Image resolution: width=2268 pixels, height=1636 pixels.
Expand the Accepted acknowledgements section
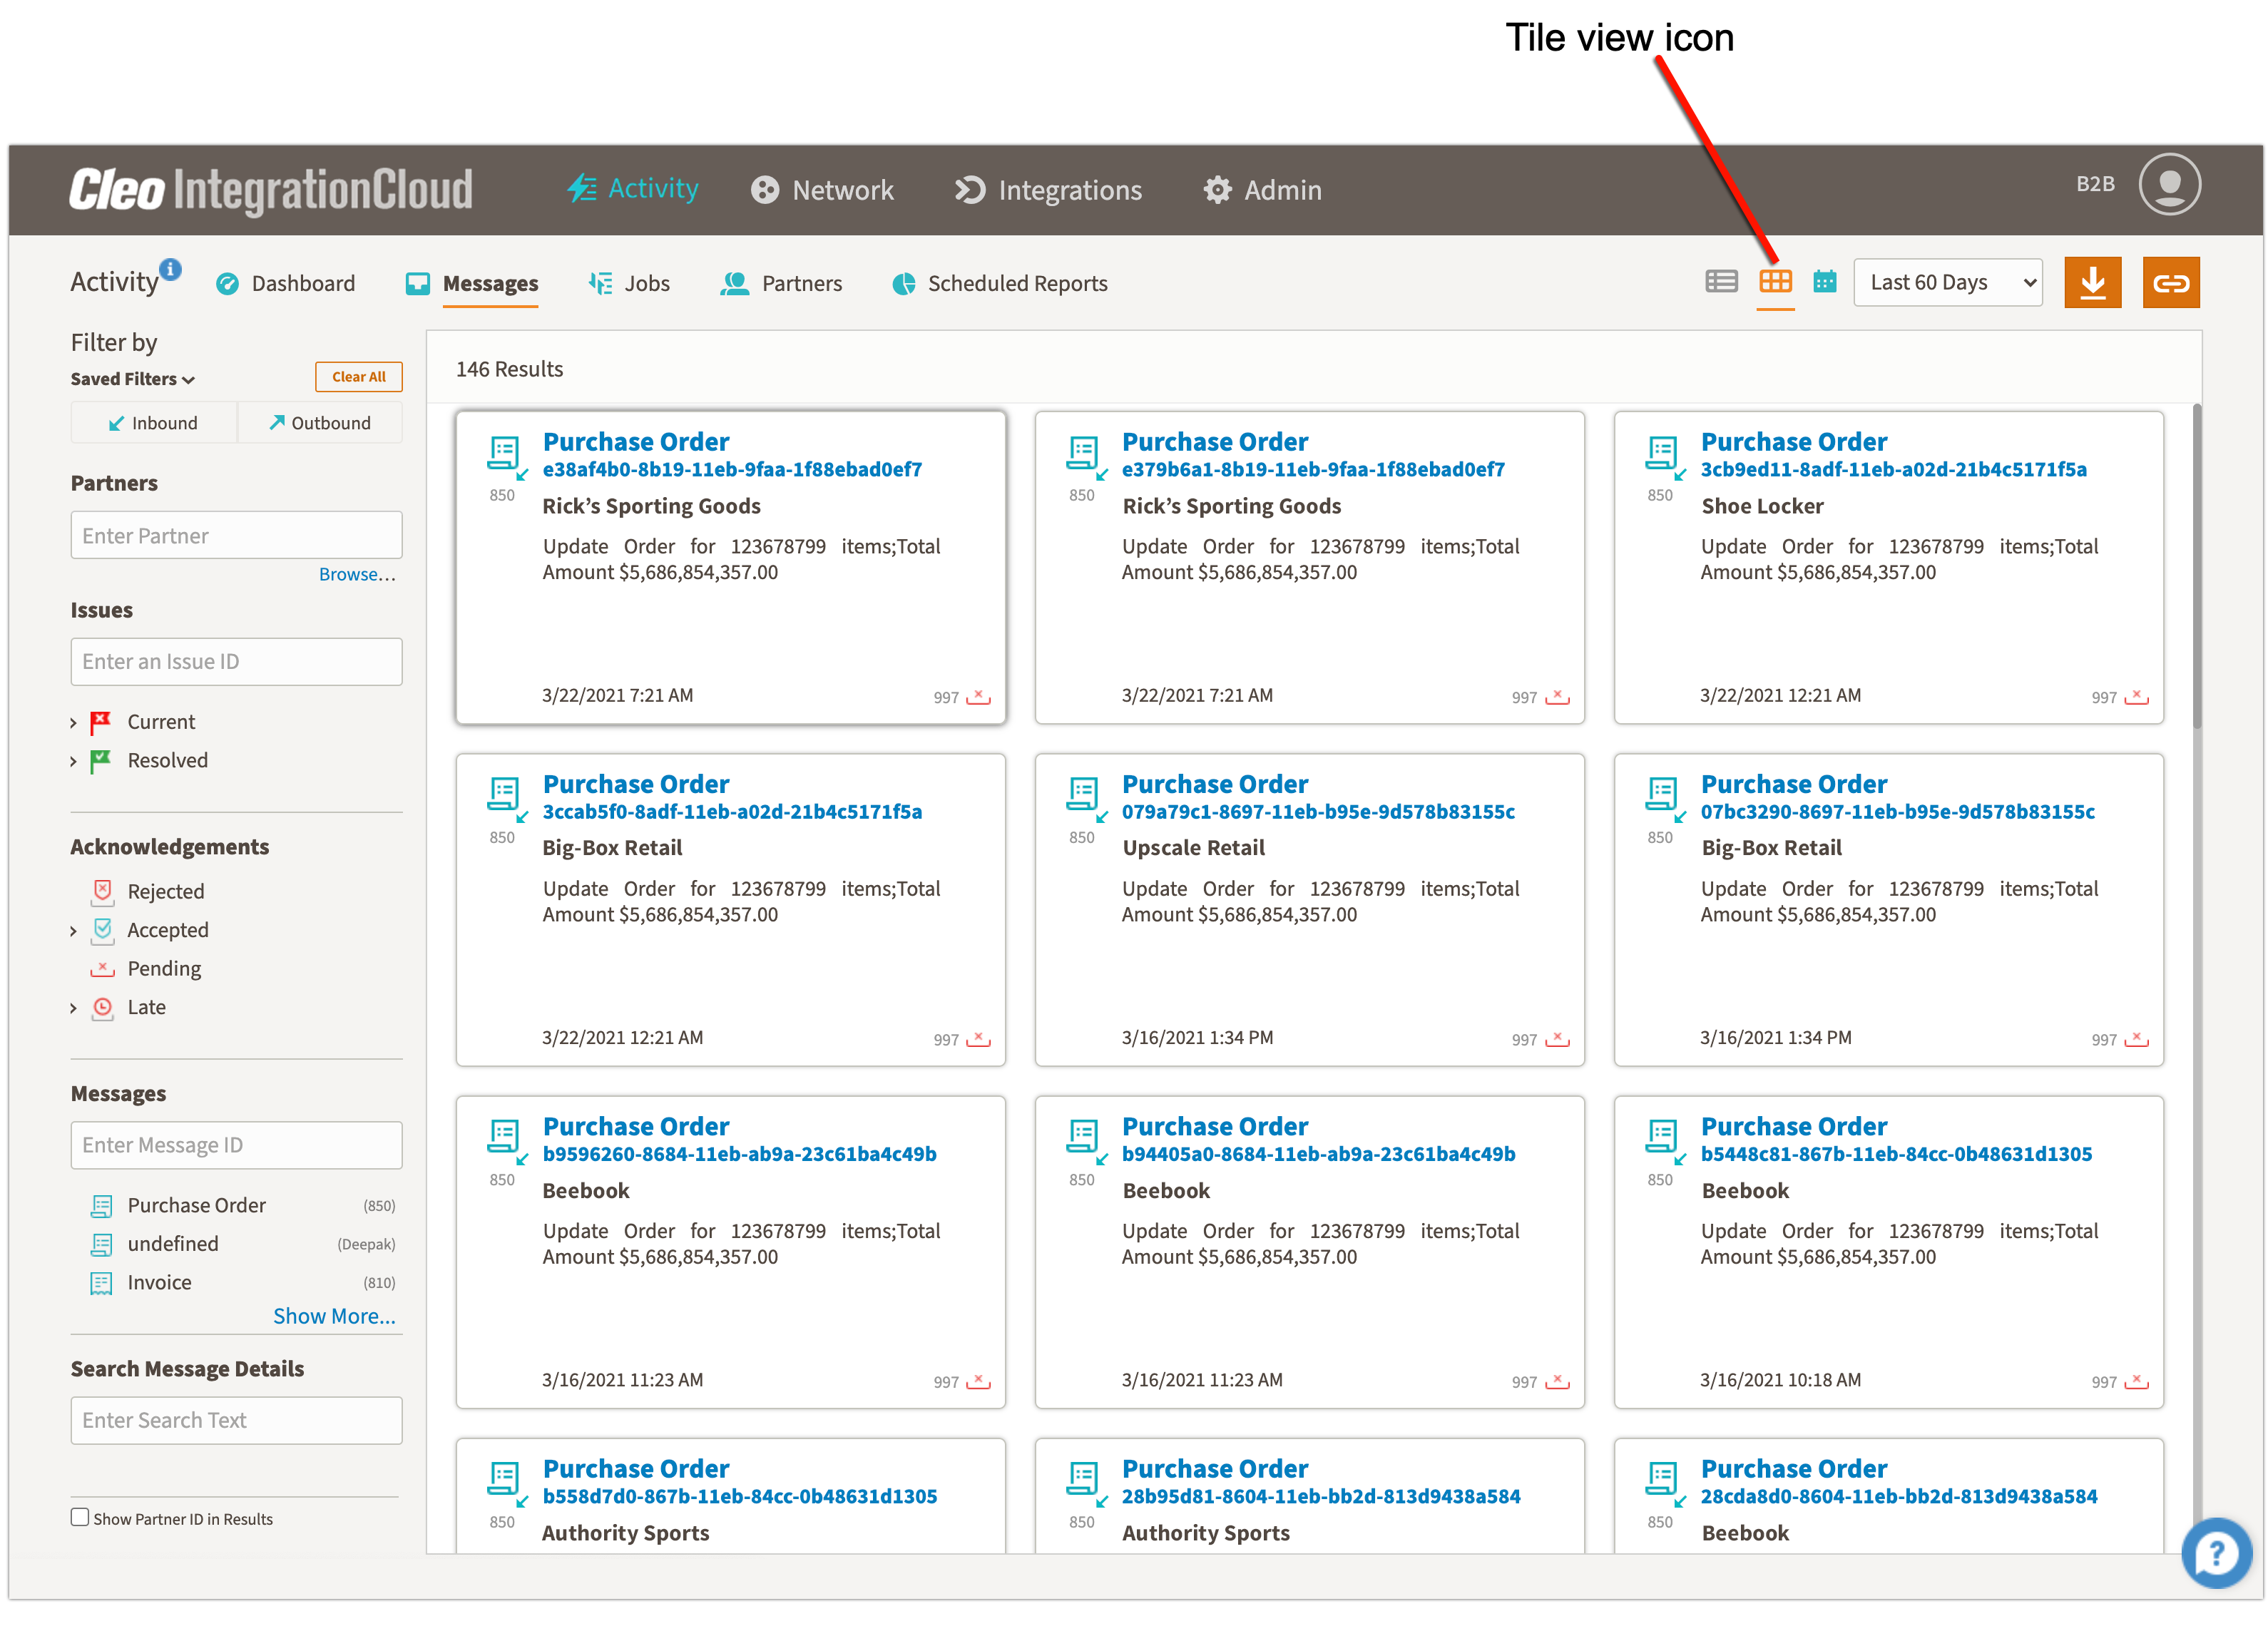73,930
